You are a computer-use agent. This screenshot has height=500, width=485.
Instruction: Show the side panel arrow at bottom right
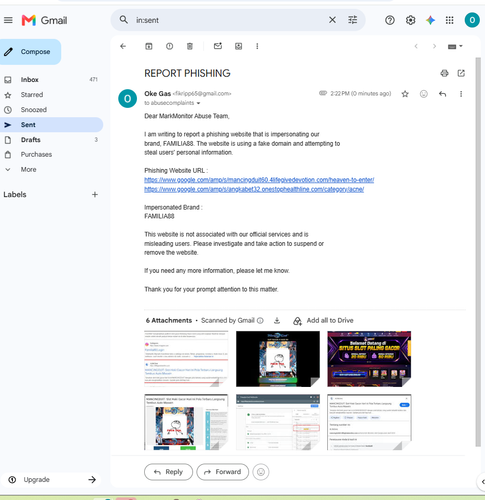coord(483,482)
